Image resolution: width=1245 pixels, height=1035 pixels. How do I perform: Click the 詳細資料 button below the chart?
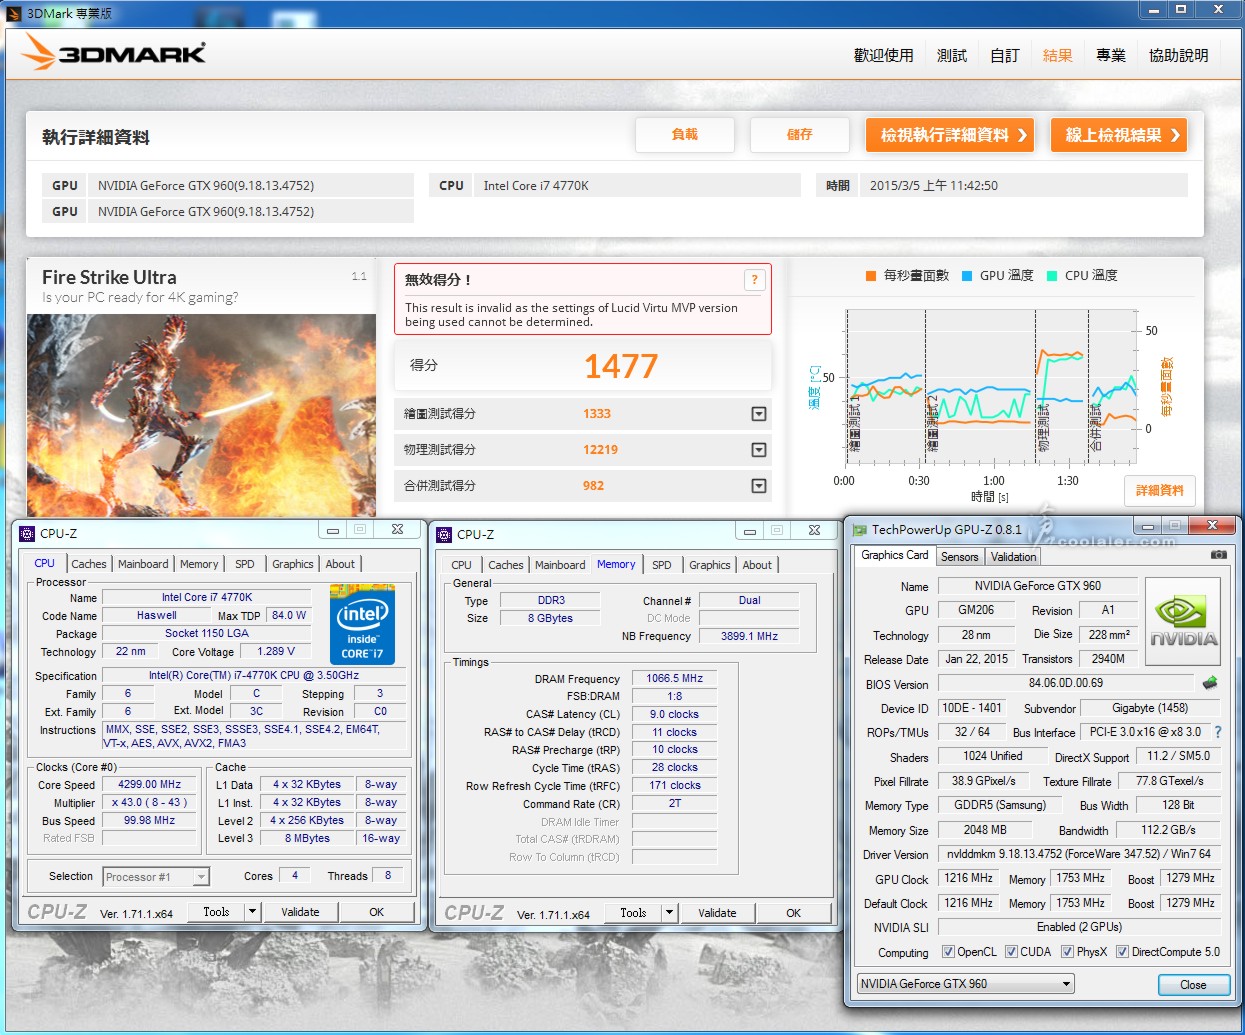tap(1160, 490)
